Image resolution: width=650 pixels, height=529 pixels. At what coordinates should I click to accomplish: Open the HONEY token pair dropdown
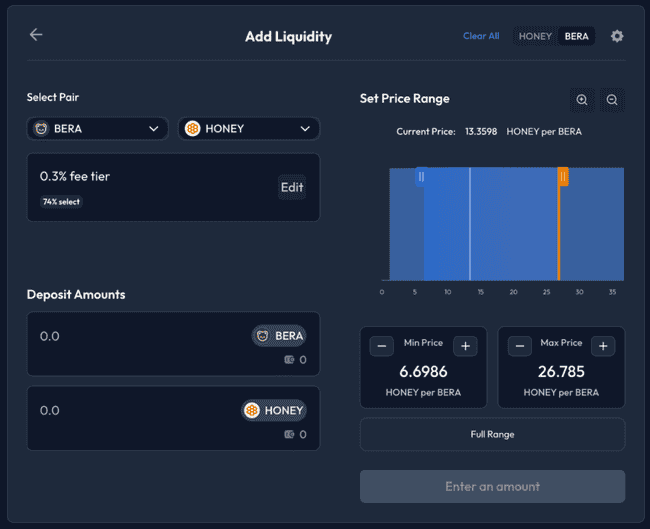[x=248, y=128]
